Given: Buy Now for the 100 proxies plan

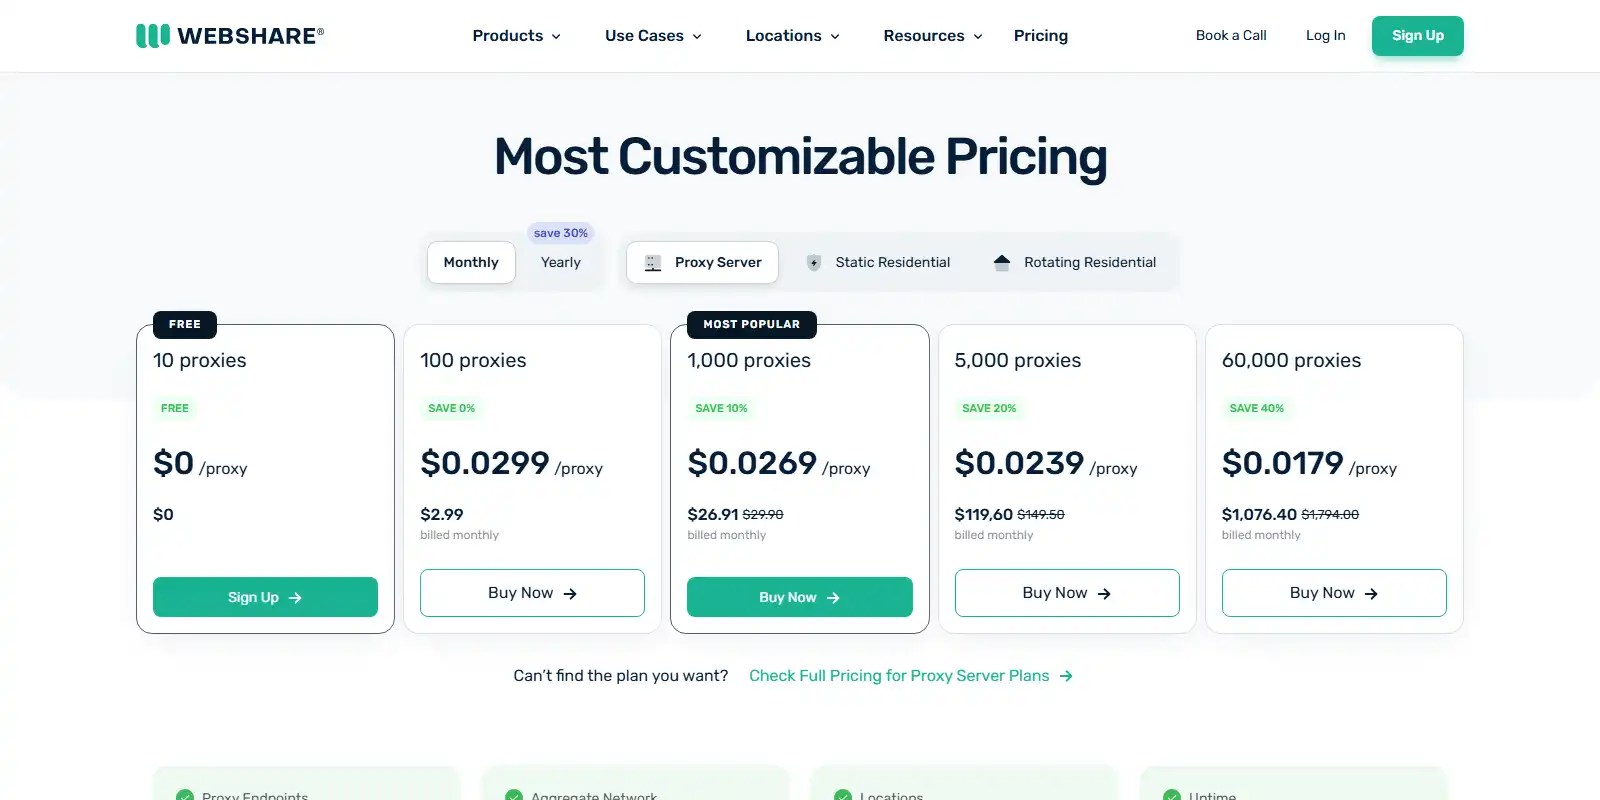Looking at the screenshot, I should (532, 593).
